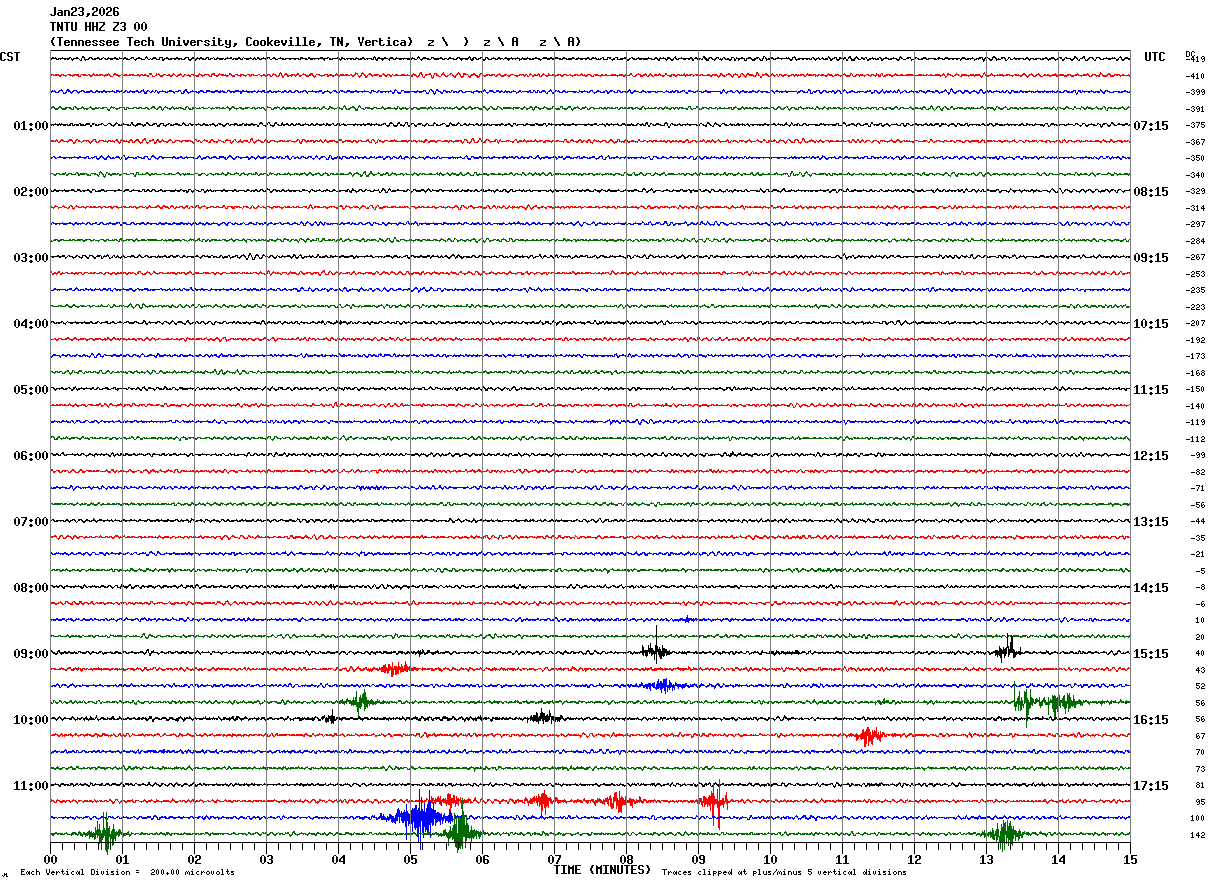Click the 13 minute tick label on axis
This screenshot has height=886, width=1210.
(x=986, y=859)
